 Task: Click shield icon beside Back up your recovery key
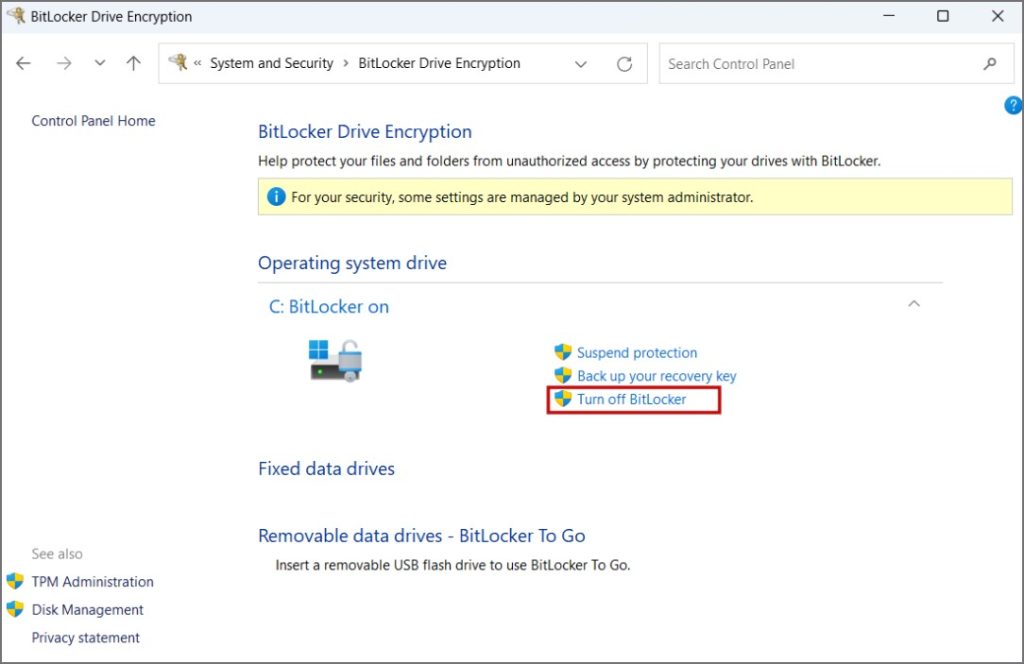pos(562,375)
